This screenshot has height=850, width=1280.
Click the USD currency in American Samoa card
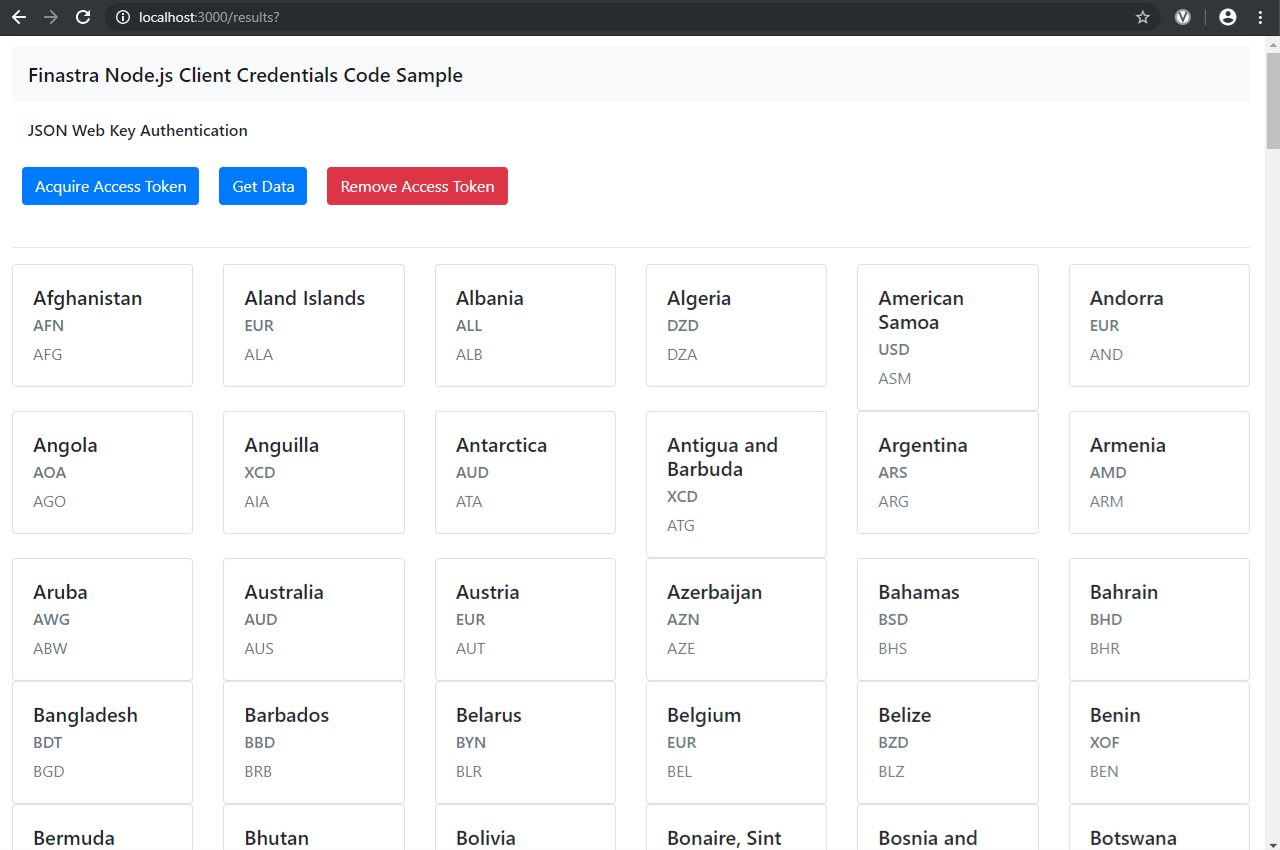point(894,349)
